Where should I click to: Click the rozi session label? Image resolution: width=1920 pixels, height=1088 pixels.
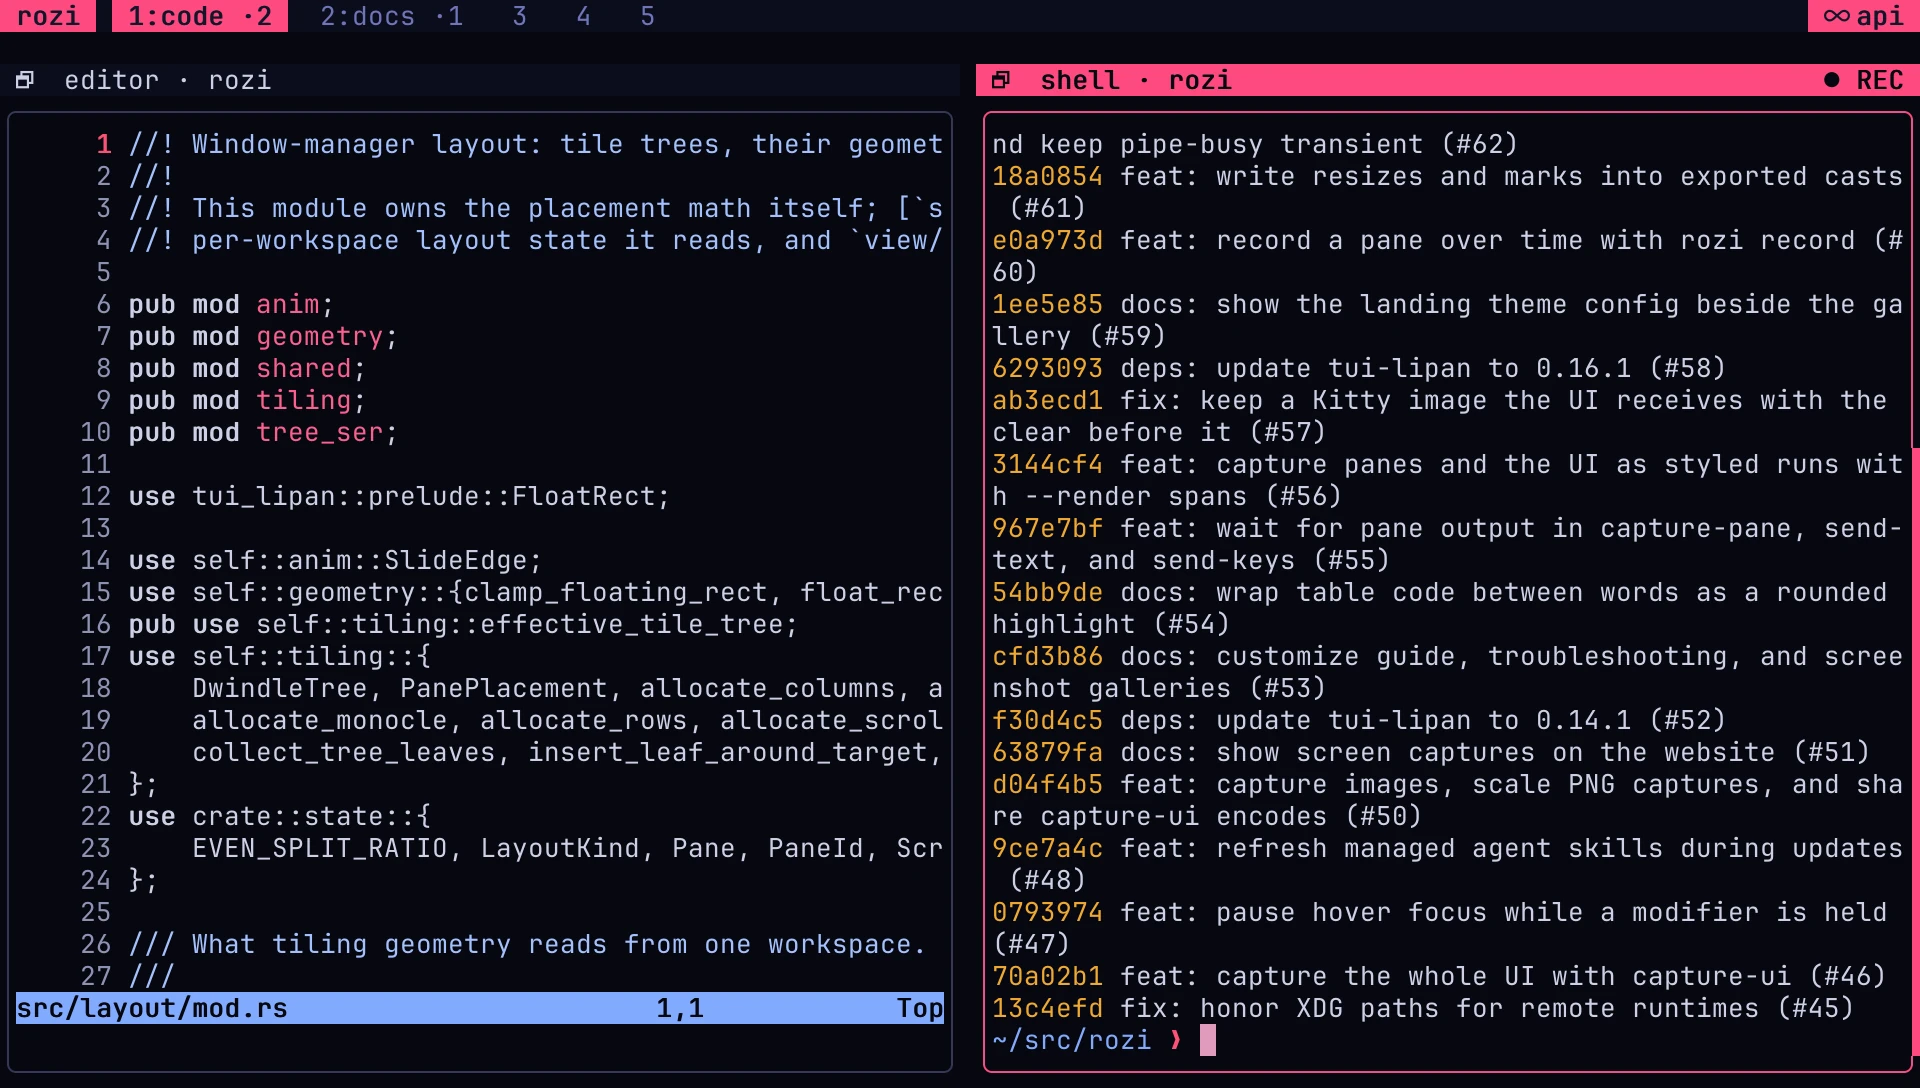[48, 16]
